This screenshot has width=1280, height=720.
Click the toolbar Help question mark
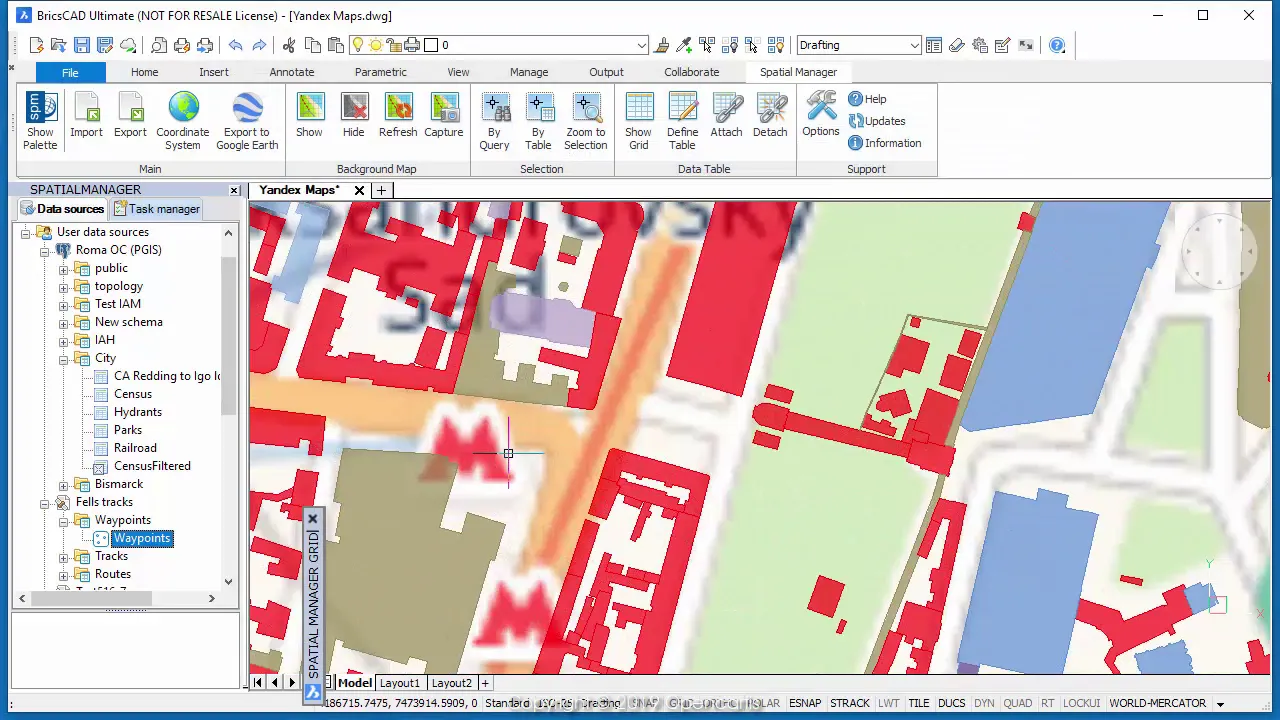click(x=1057, y=45)
